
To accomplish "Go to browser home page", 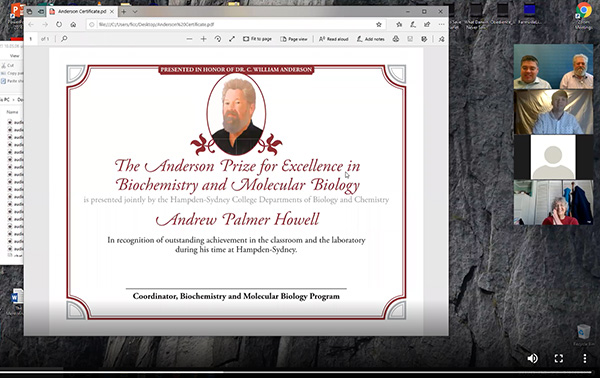I will 73,24.
